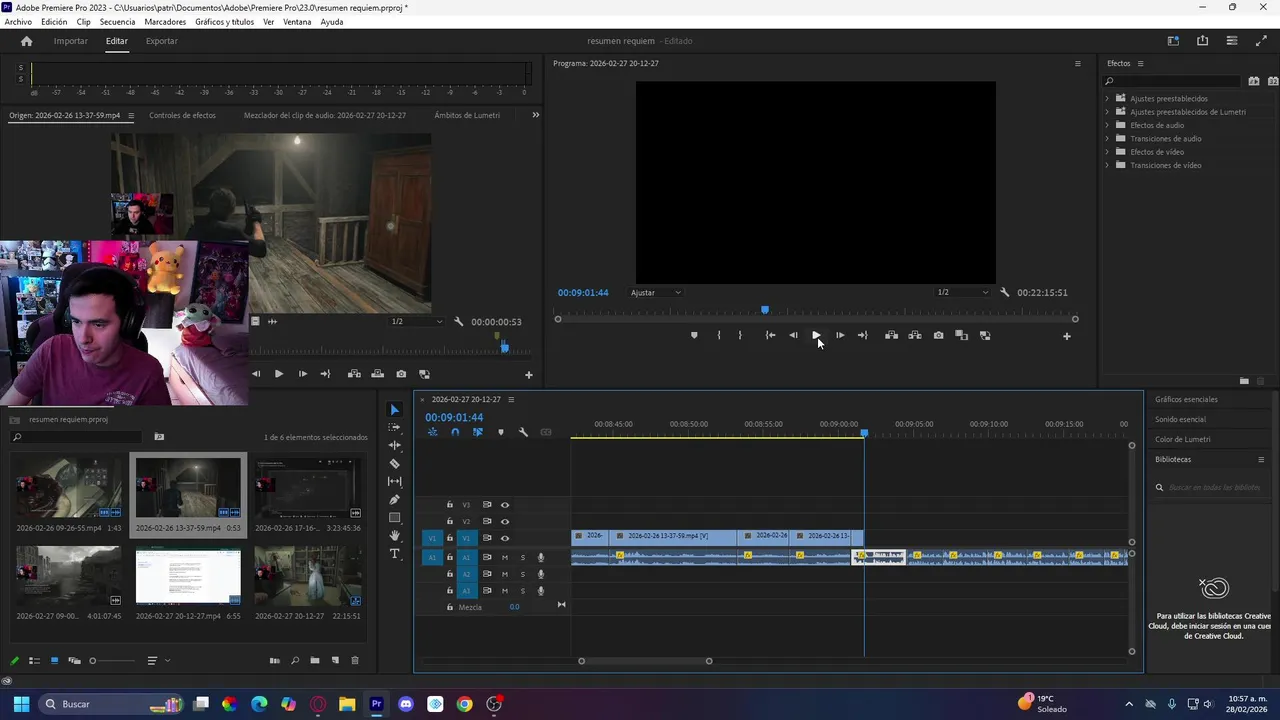Solo audio track A2
Image resolution: width=1280 pixels, height=720 pixels.
pos(522,574)
